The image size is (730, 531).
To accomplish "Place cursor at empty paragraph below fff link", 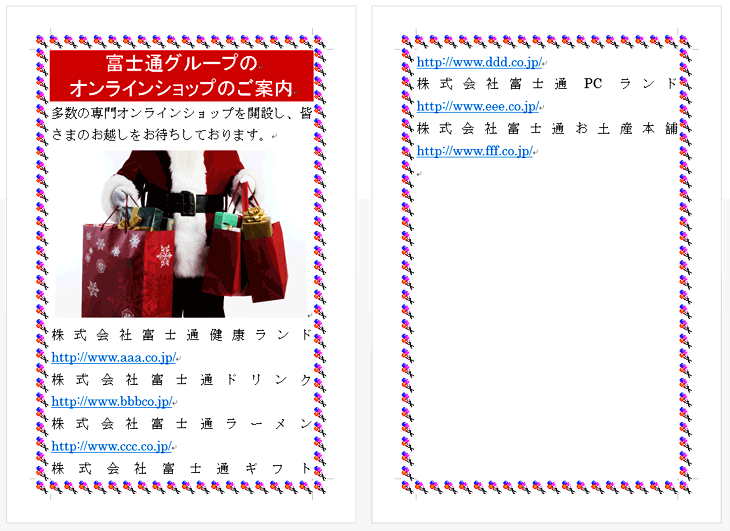I will click(419, 174).
